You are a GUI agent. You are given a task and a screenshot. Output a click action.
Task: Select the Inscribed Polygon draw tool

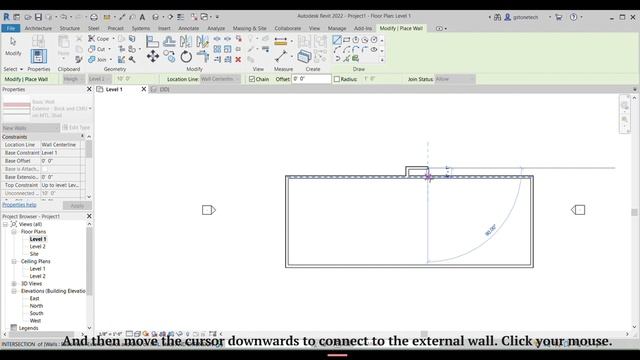[356, 40]
